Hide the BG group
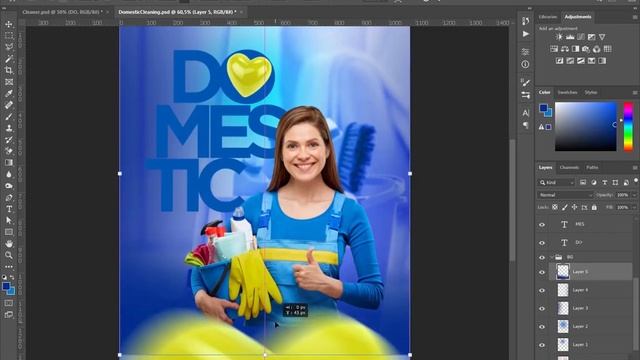 point(542,258)
